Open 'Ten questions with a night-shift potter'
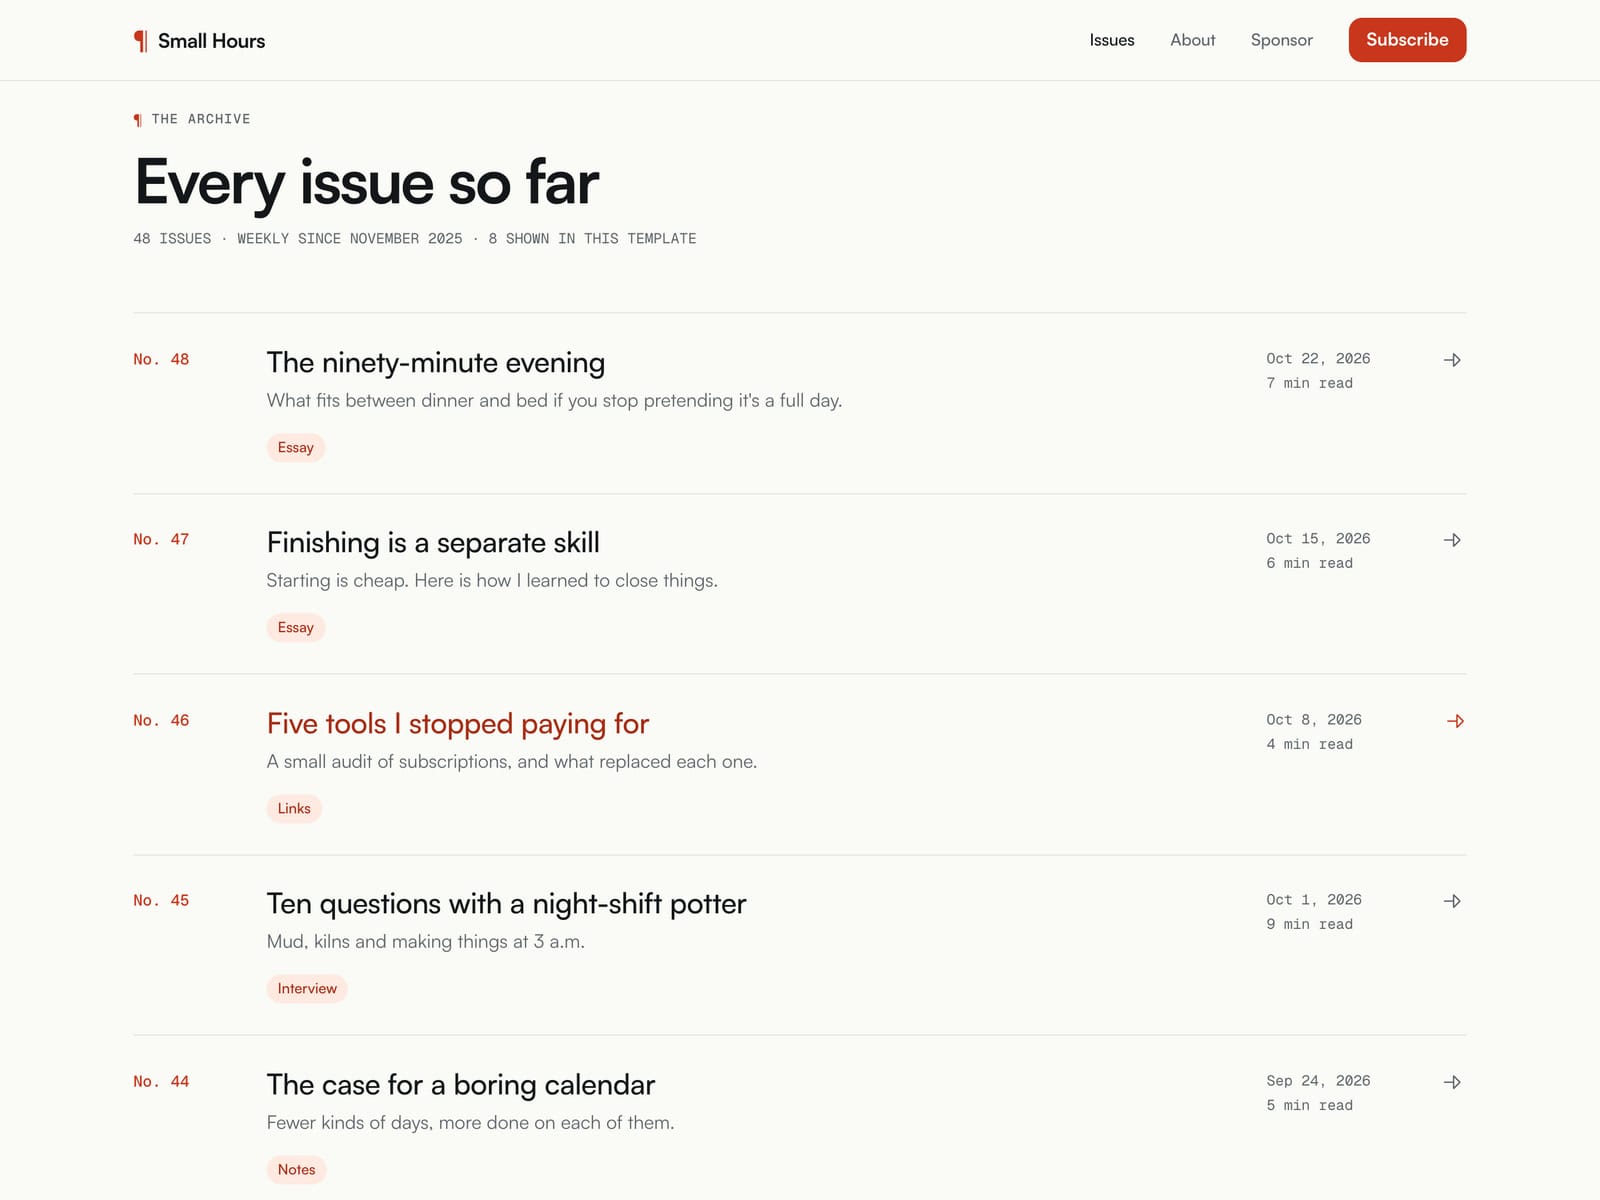This screenshot has height=1200, width=1600. [x=506, y=903]
